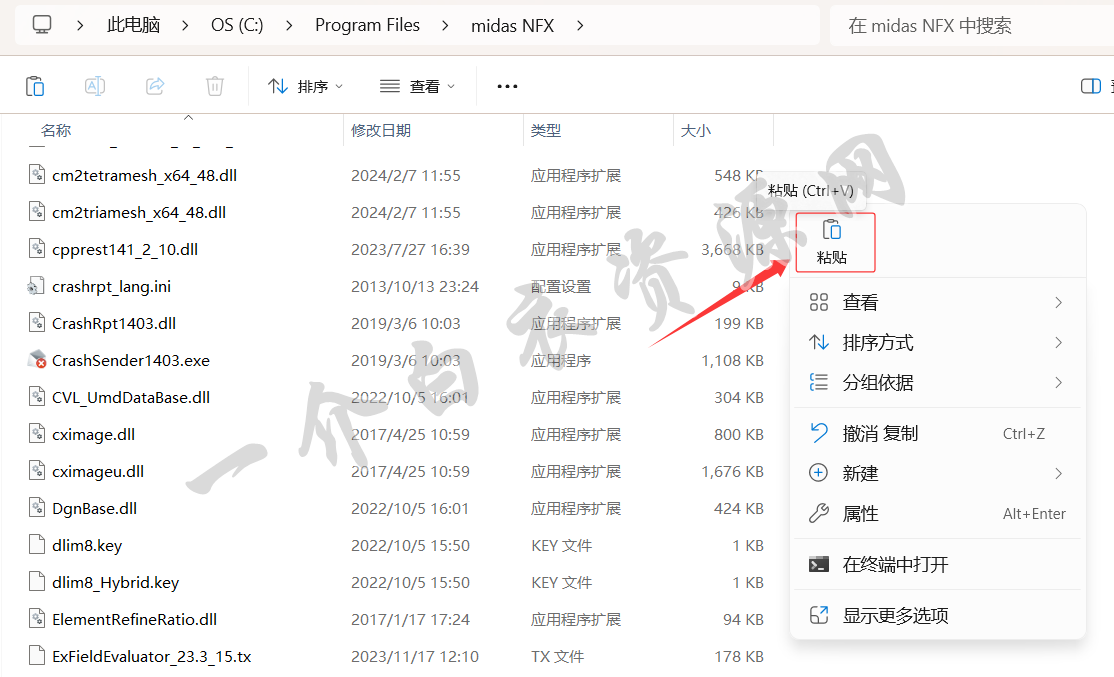Click the icon beside 显示更多选项

[x=818, y=614]
